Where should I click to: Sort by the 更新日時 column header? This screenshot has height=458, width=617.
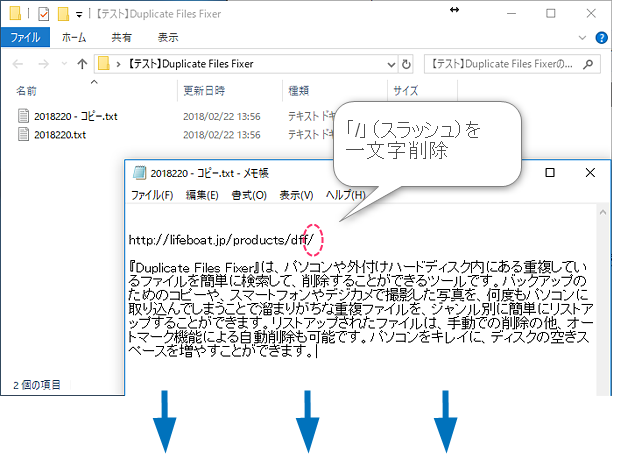click(x=204, y=91)
